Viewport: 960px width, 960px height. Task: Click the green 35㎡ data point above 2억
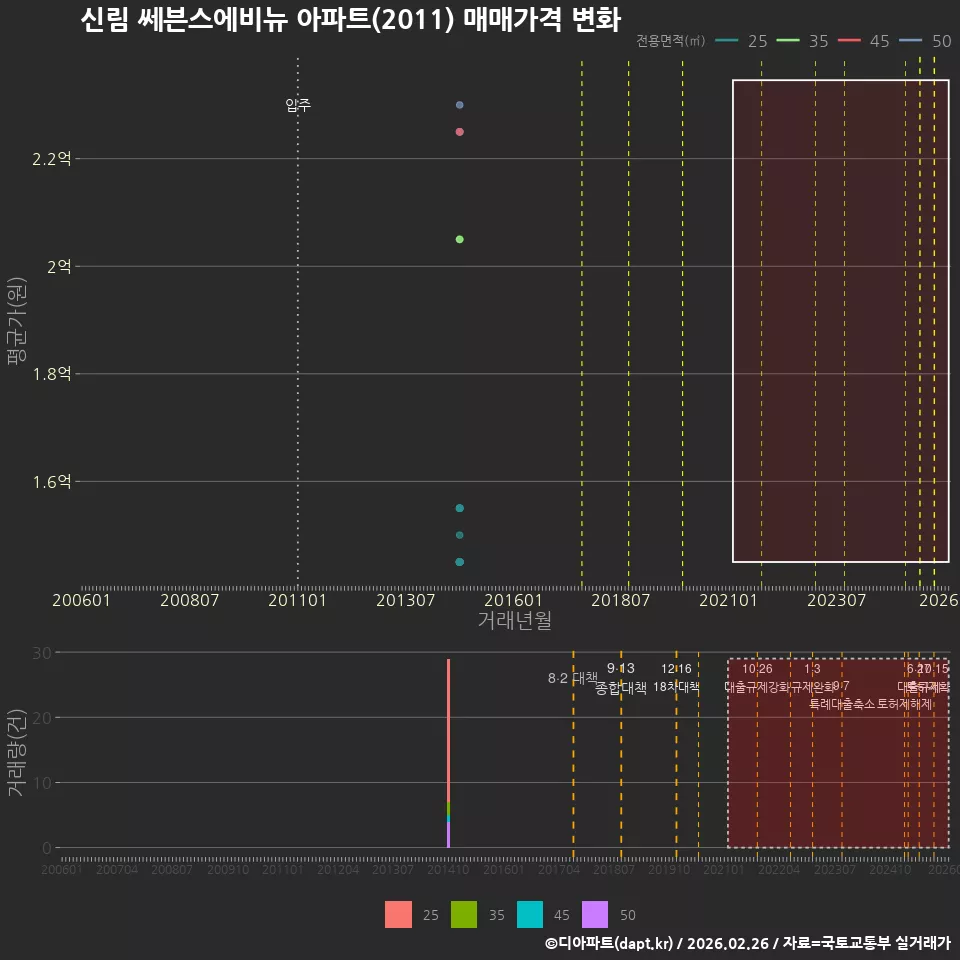460,239
